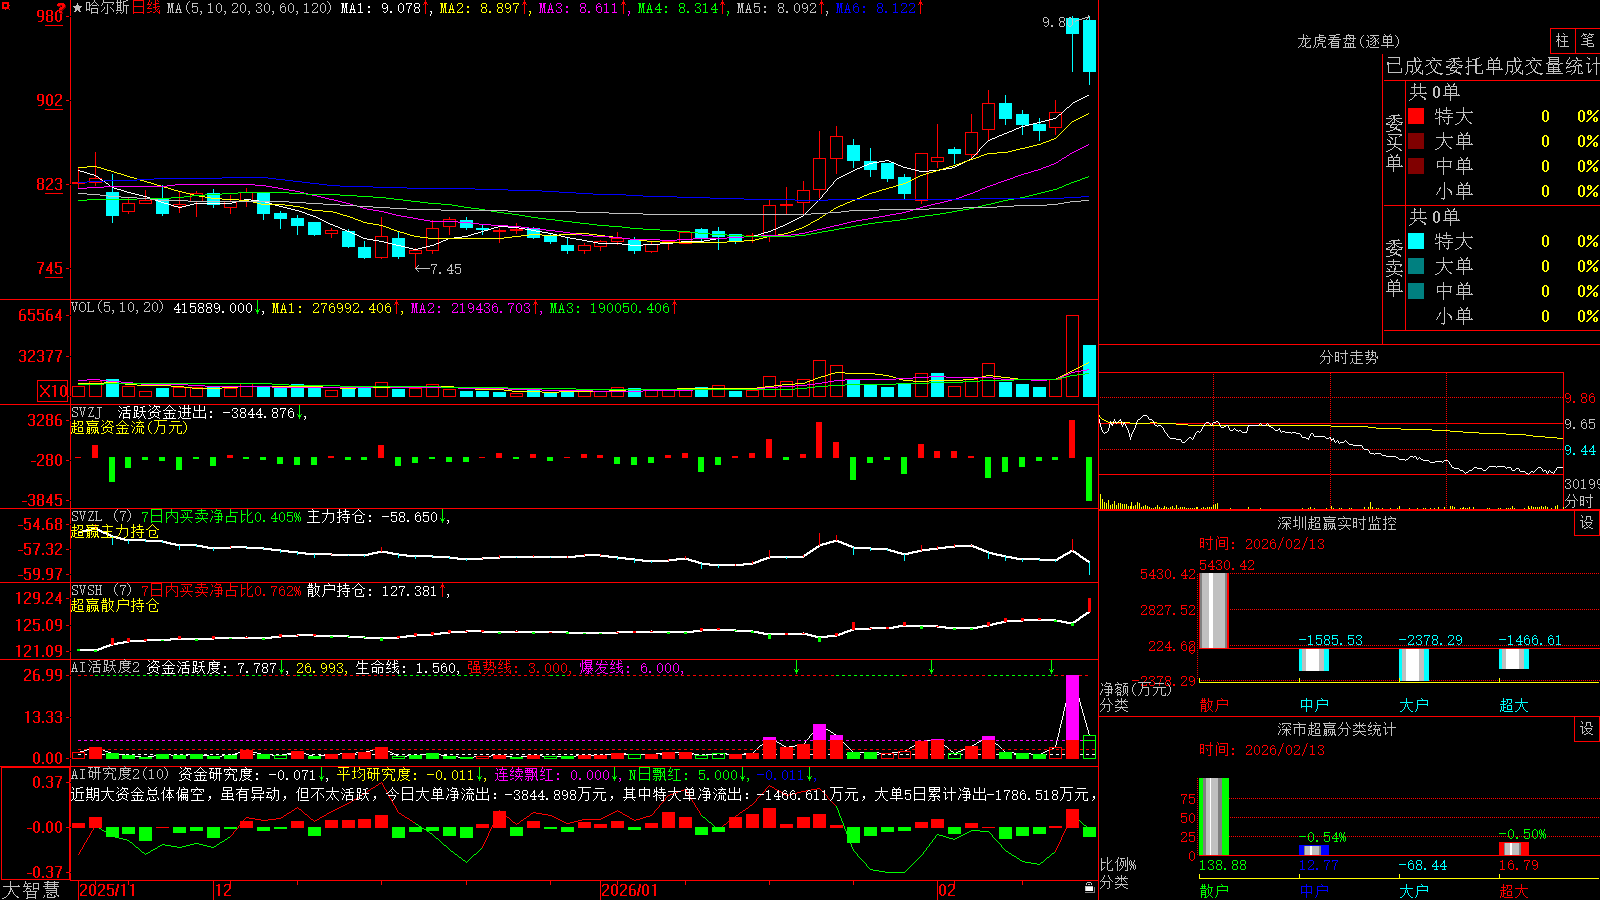Click the 已成交委托单成交量统计 header
This screenshot has height=900, width=1600.
click(x=1492, y=66)
